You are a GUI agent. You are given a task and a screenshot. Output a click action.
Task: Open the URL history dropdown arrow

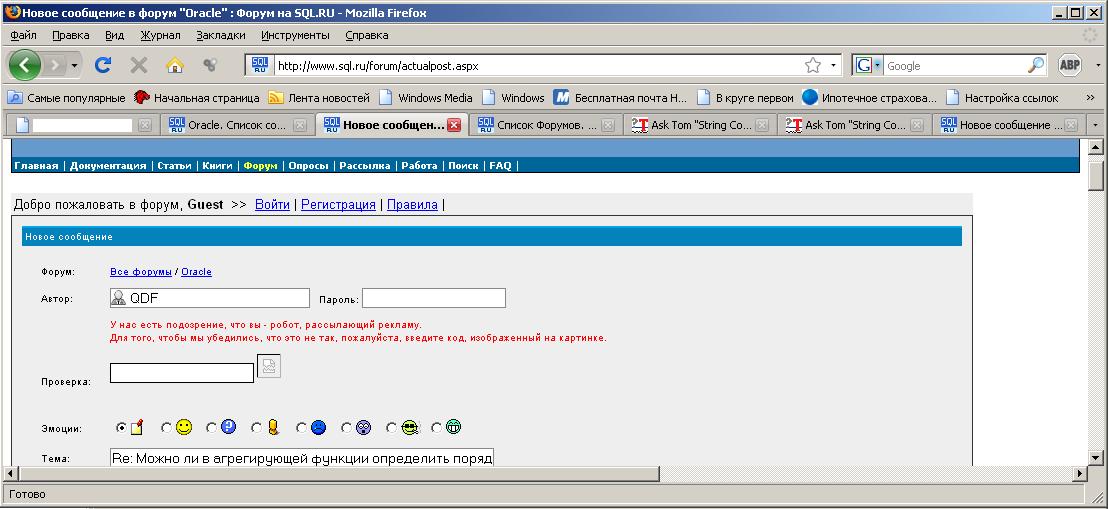pyautogui.click(x=834, y=66)
